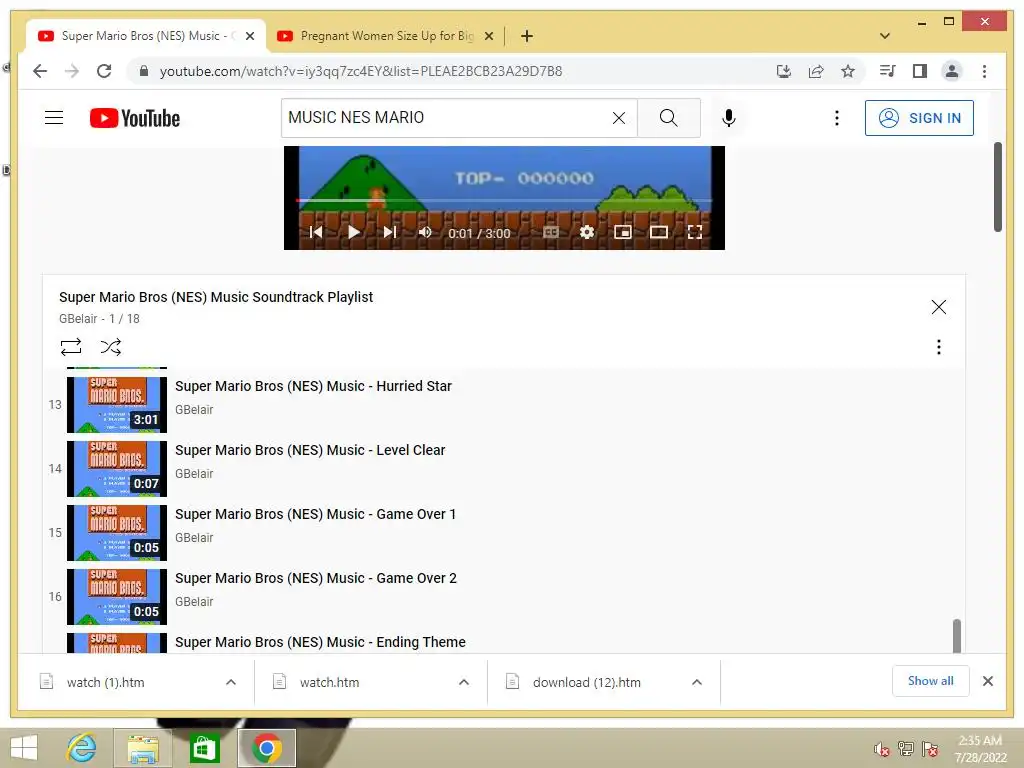Close the Super Mario Bros tab
The image size is (1024, 768).
249,36
